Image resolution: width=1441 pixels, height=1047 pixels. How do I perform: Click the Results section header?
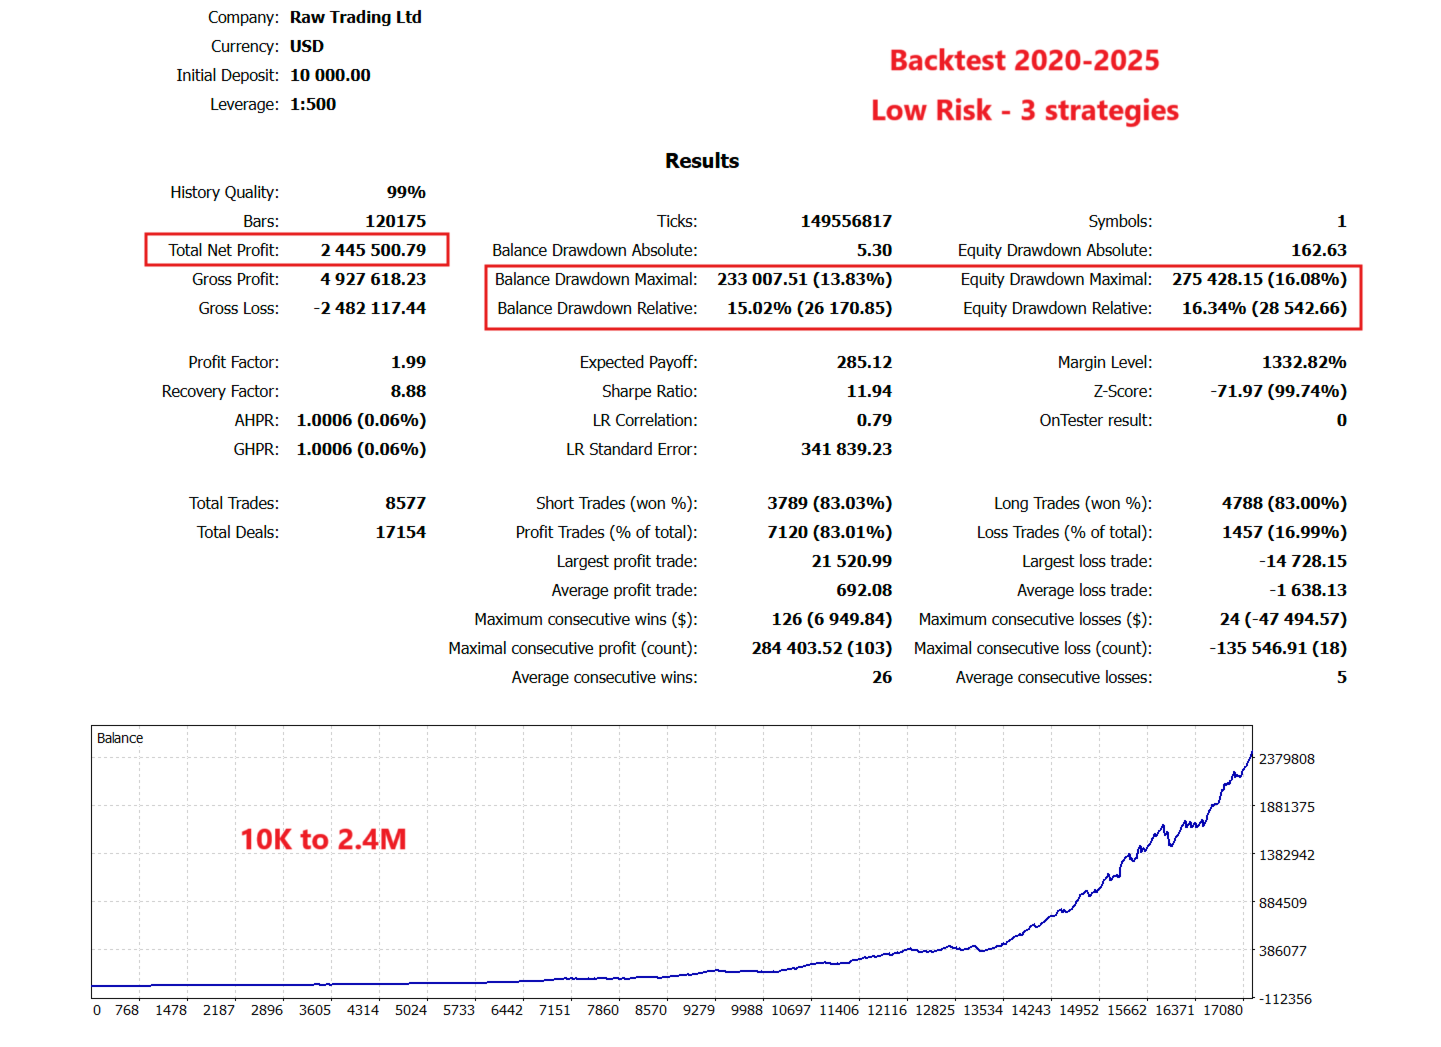[701, 160]
